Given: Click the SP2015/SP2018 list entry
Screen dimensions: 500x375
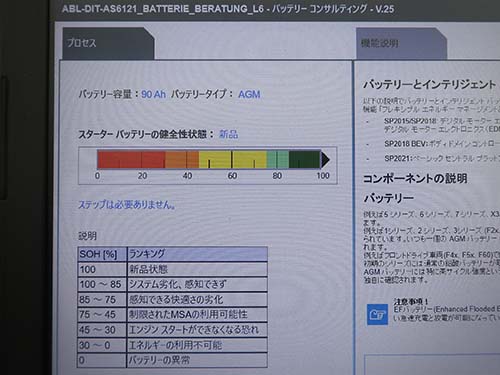Looking at the screenshot, I should click(442, 125).
